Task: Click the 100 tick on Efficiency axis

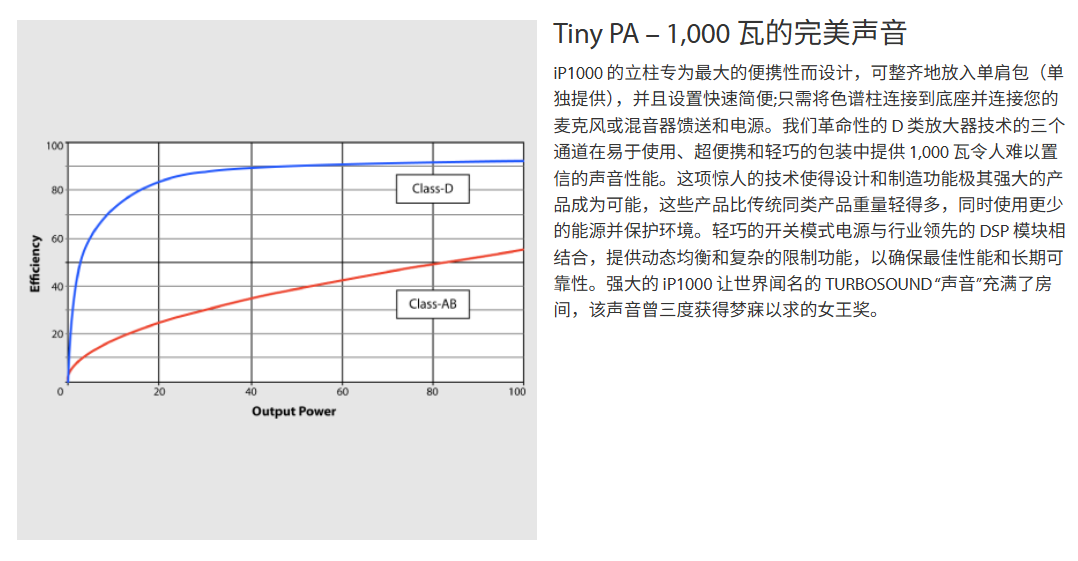Action: click(55, 146)
